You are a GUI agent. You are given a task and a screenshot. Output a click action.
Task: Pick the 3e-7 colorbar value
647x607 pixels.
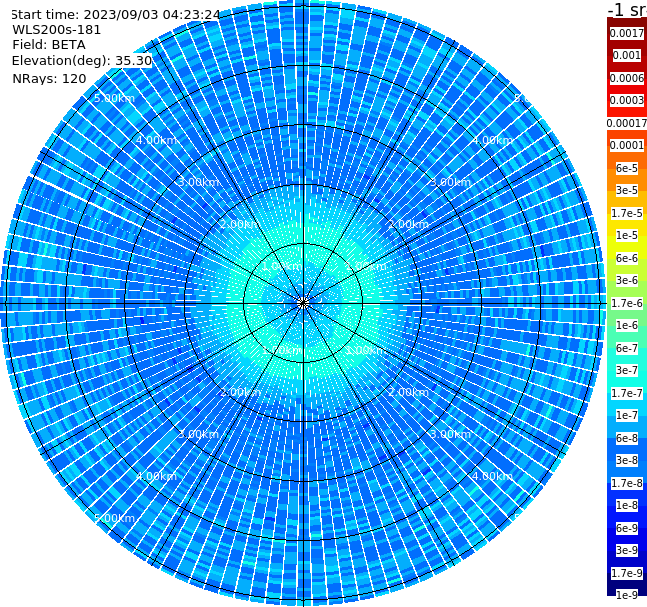627,370
